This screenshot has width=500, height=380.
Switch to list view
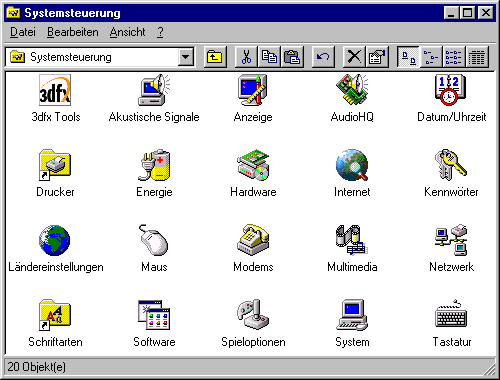click(x=454, y=57)
